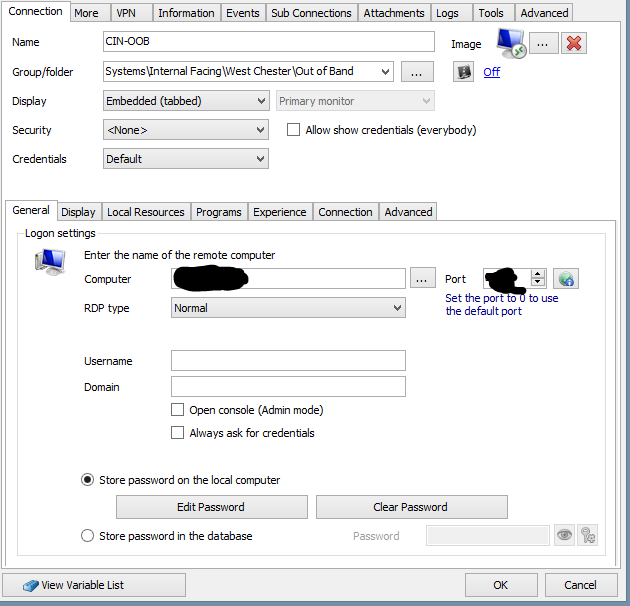Click the Edit Password button

[x=212, y=507]
